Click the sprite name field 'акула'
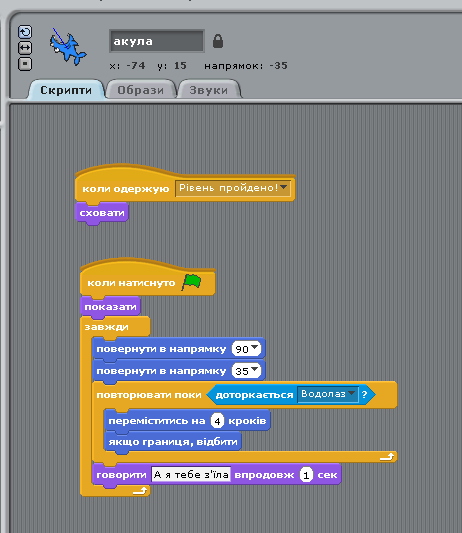The height and width of the screenshot is (533, 462). [157, 41]
